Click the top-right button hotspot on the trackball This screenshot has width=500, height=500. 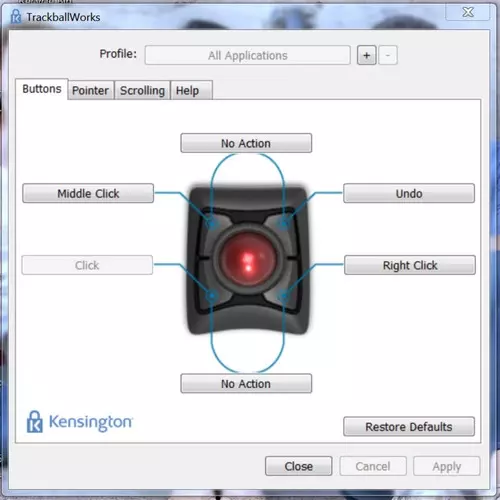click(284, 223)
